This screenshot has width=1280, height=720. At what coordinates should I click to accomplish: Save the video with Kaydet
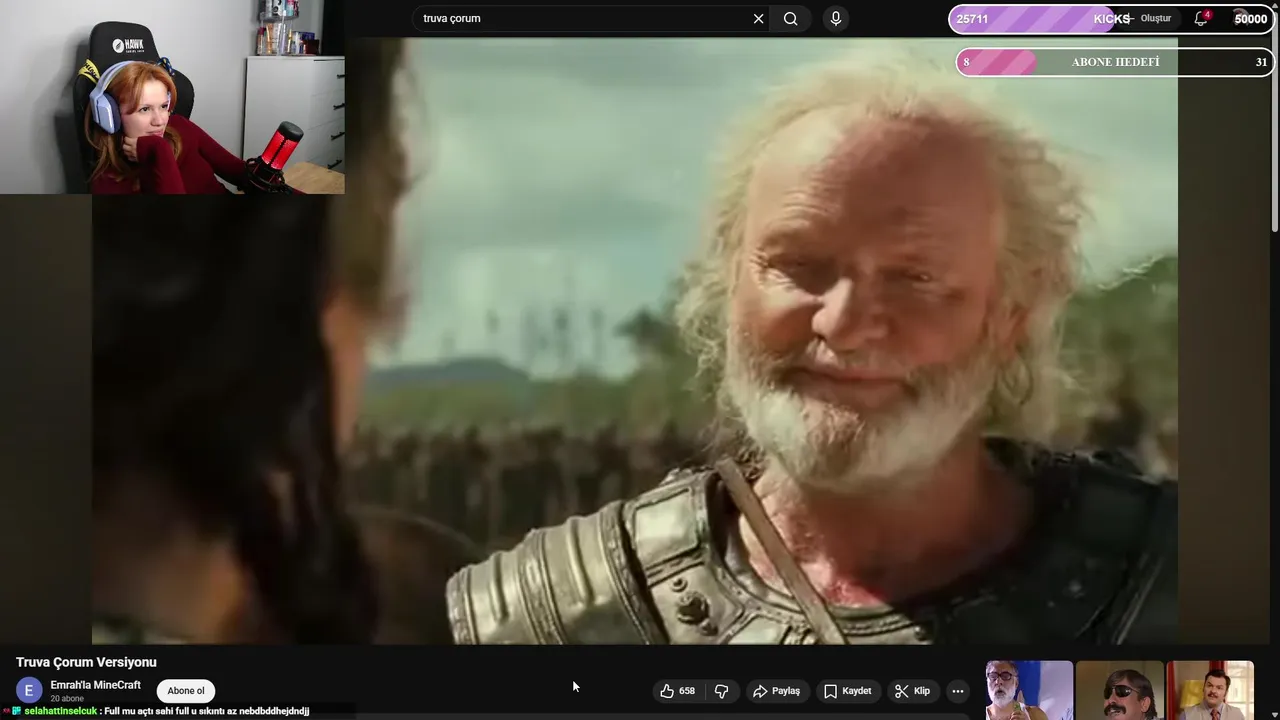(x=848, y=691)
